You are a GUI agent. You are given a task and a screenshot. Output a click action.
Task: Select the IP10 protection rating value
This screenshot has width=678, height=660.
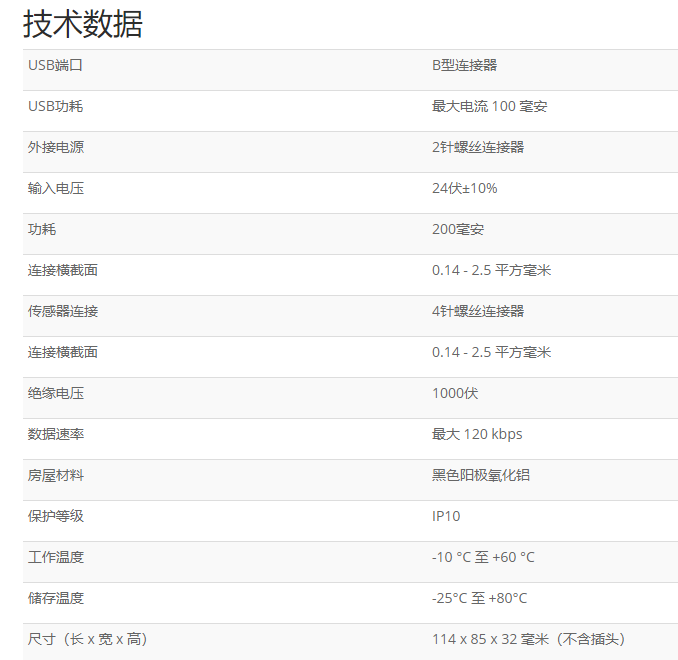point(446,516)
